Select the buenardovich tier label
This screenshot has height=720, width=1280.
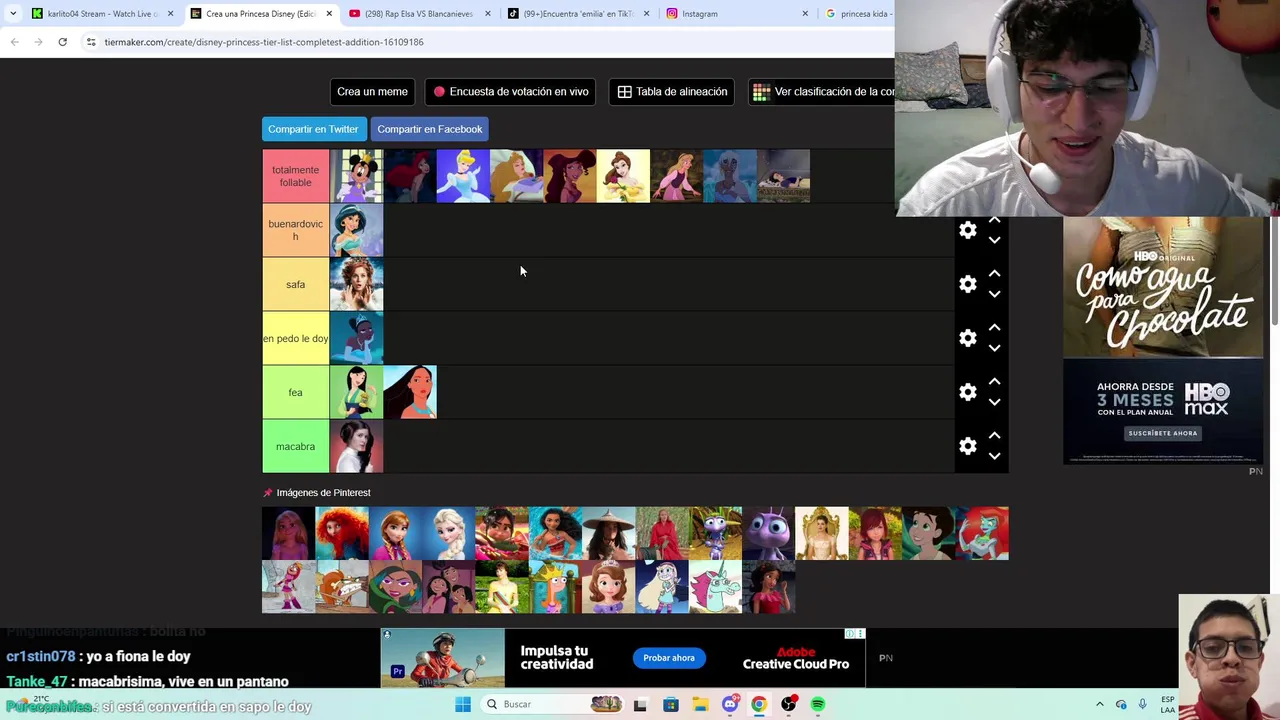click(295, 230)
